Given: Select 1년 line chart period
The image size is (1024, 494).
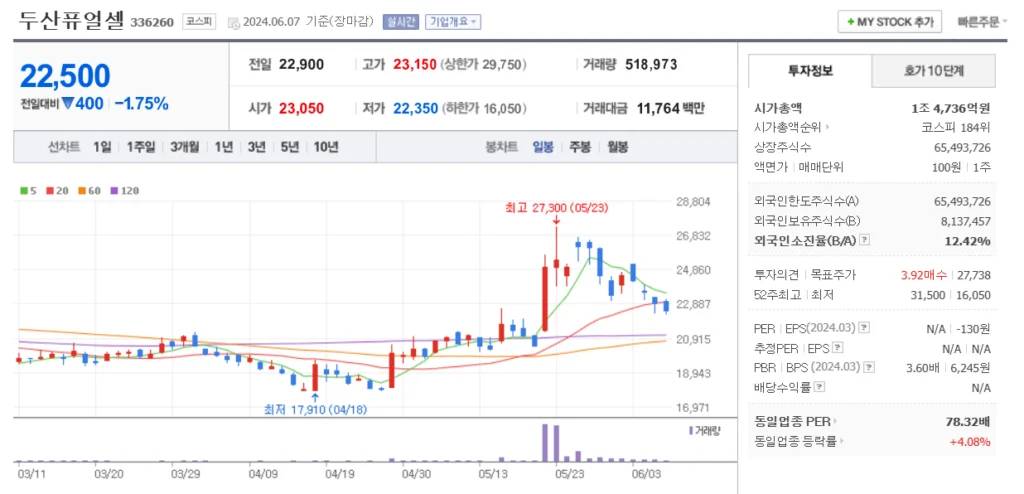Looking at the screenshot, I should (x=224, y=147).
